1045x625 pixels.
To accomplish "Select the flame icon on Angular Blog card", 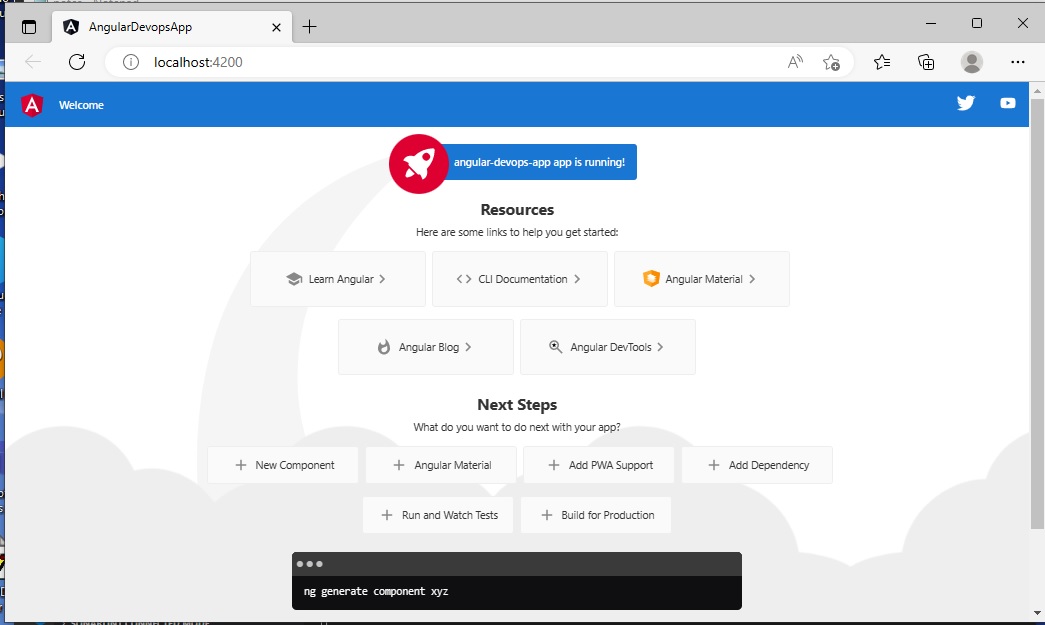I will (384, 346).
